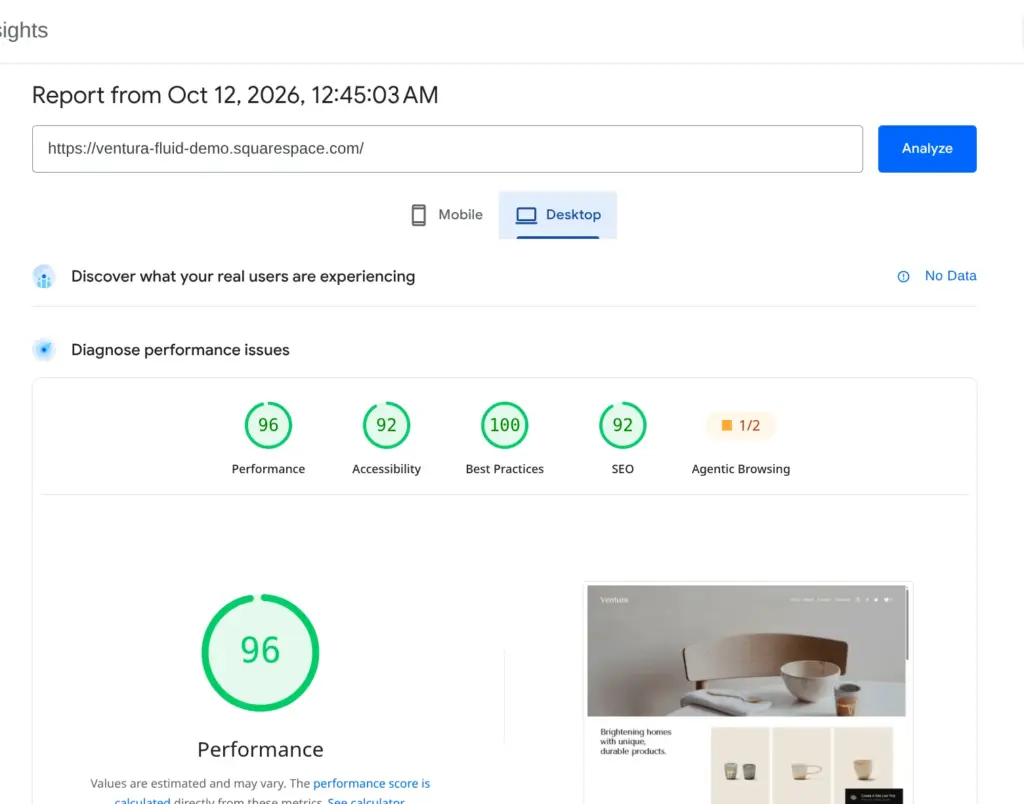This screenshot has width=1024, height=804.
Task: Switch to the Mobile tab
Action: pyautogui.click(x=447, y=215)
